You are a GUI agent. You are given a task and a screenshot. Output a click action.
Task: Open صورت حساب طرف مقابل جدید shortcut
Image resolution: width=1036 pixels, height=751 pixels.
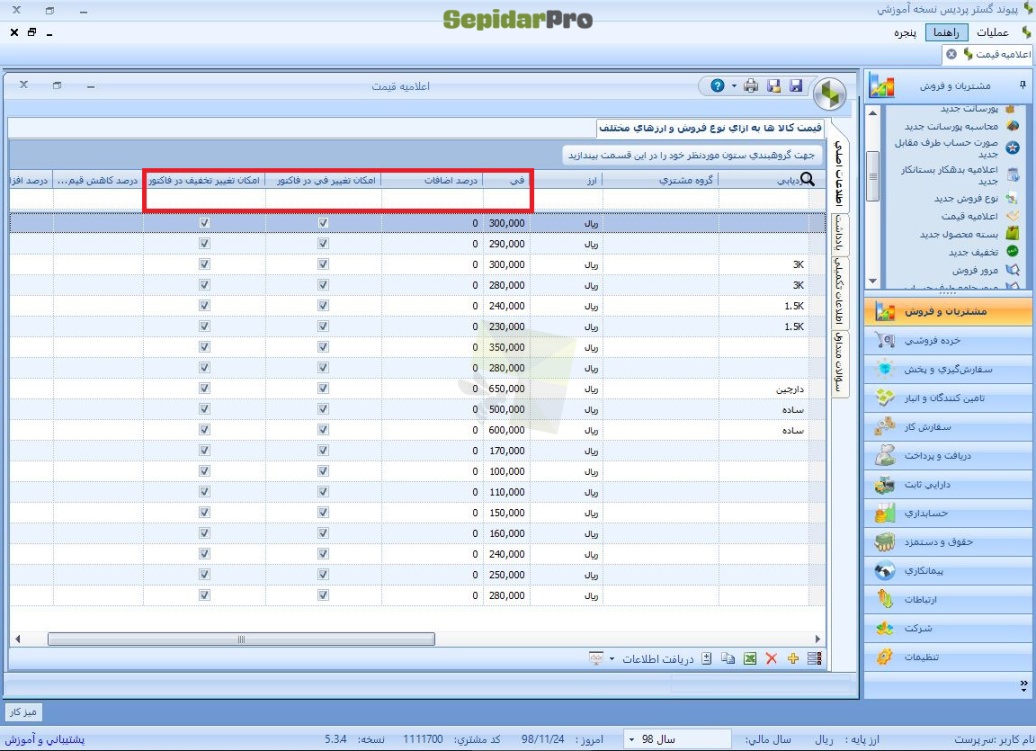click(x=946, y=148)
